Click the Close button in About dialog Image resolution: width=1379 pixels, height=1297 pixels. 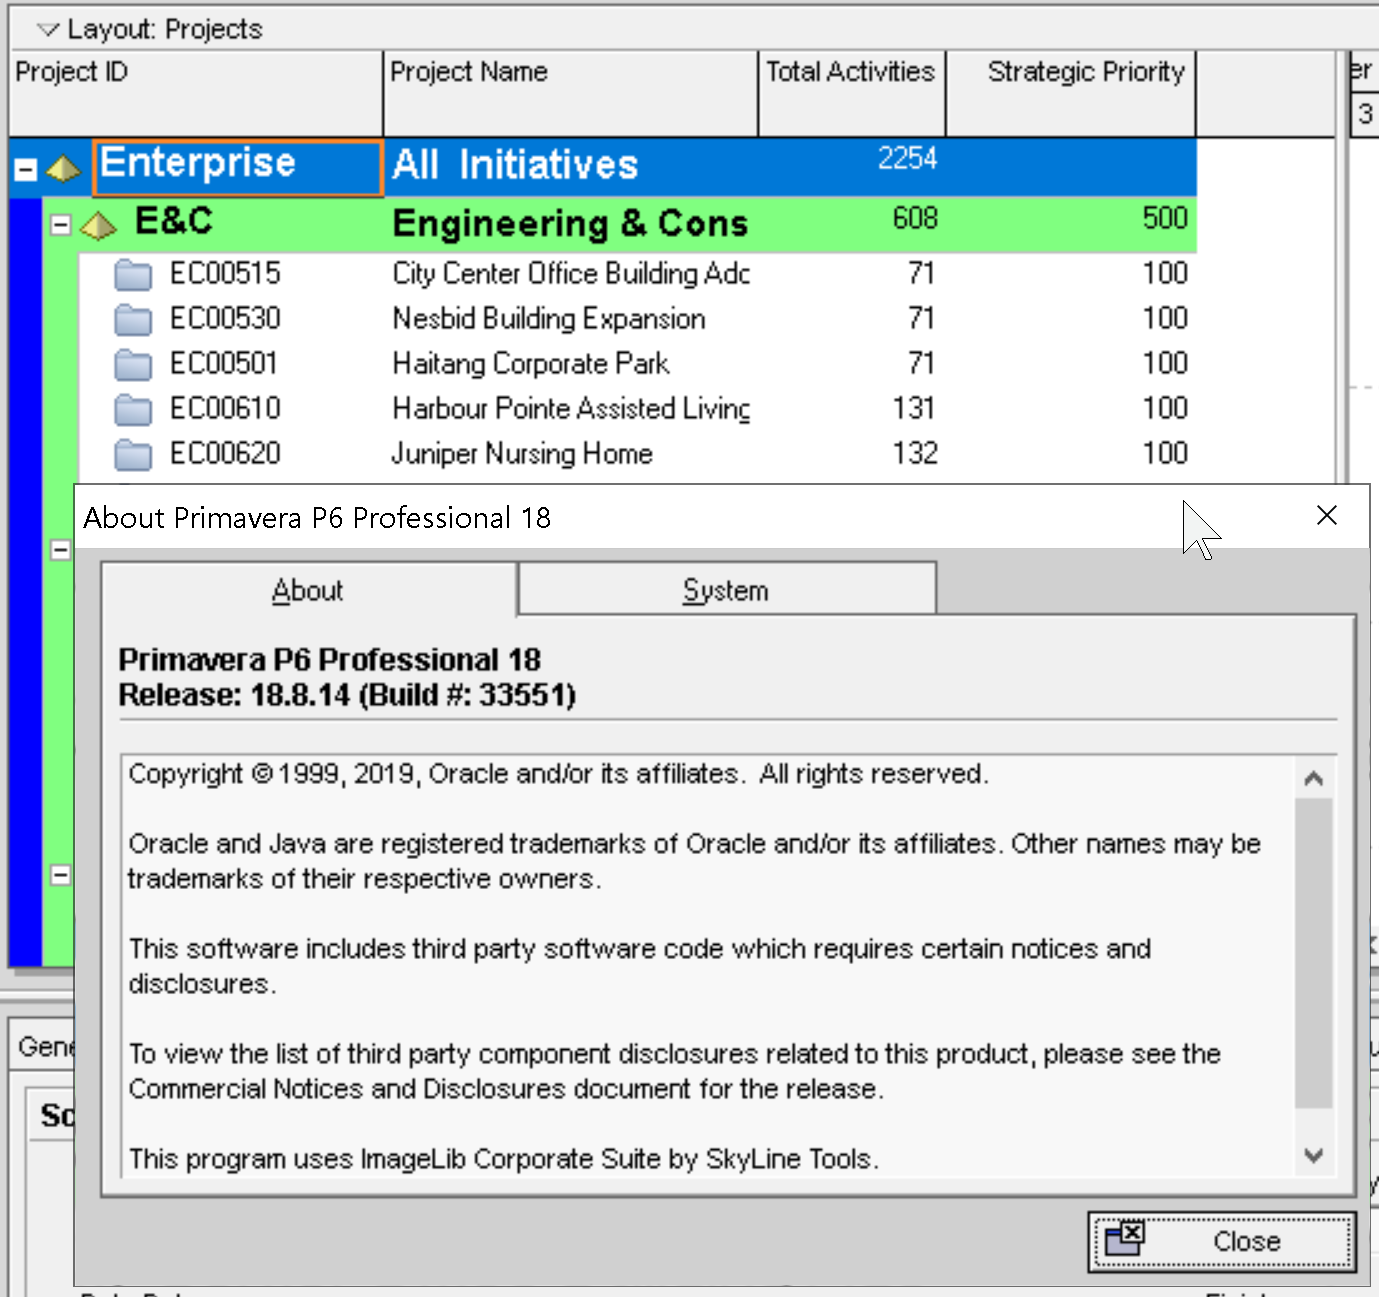pyautogui.click(x=1222, y=1242)
